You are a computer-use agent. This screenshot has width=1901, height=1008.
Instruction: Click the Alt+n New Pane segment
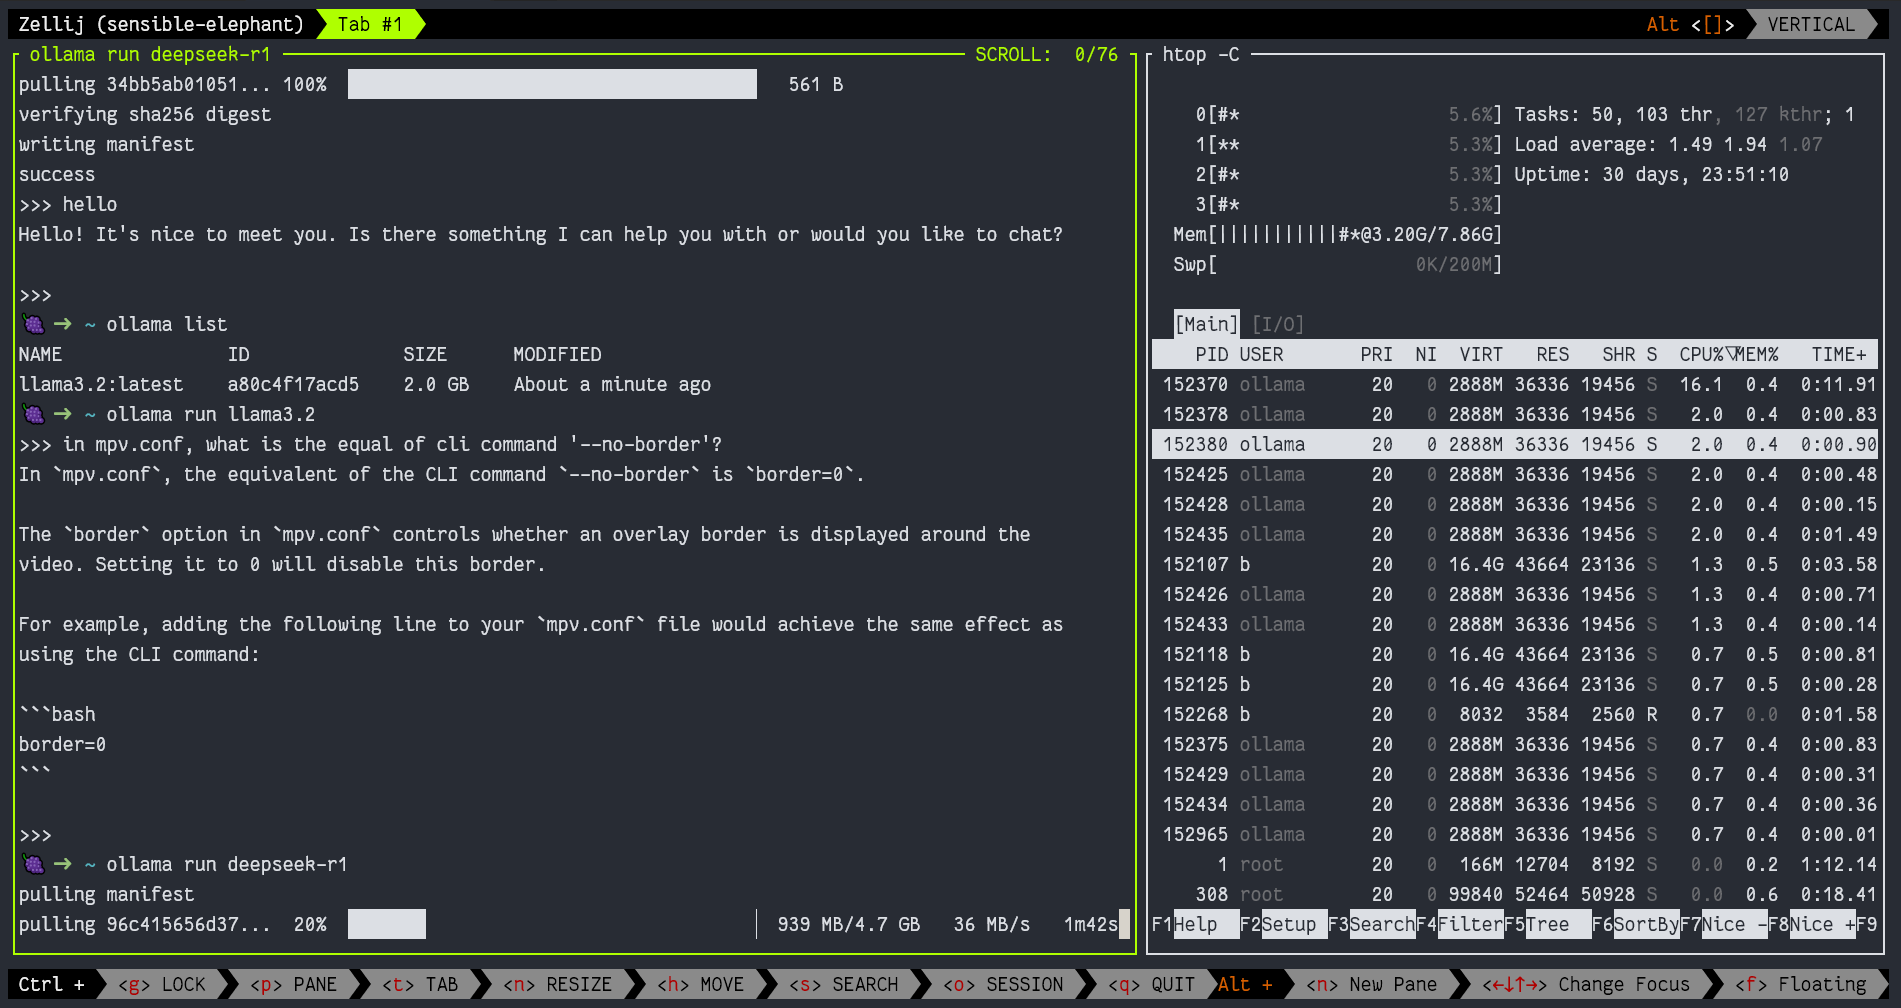click(1371, 984)
